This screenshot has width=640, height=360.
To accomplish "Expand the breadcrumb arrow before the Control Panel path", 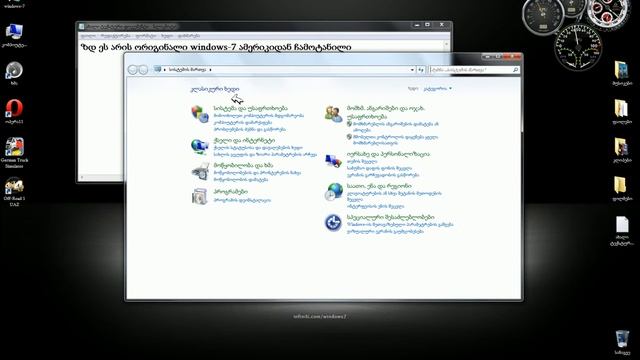I will (x=165, y=70).
